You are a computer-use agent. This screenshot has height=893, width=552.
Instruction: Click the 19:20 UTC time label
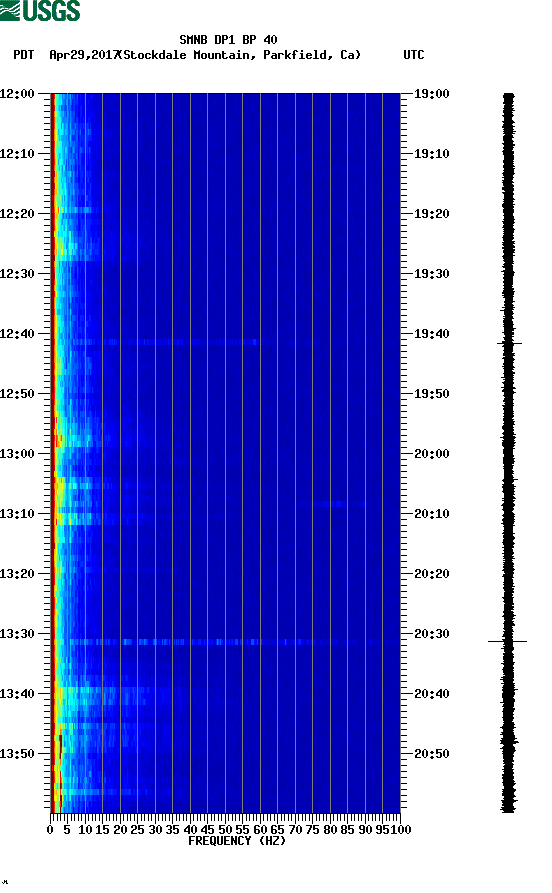[432, 214]
